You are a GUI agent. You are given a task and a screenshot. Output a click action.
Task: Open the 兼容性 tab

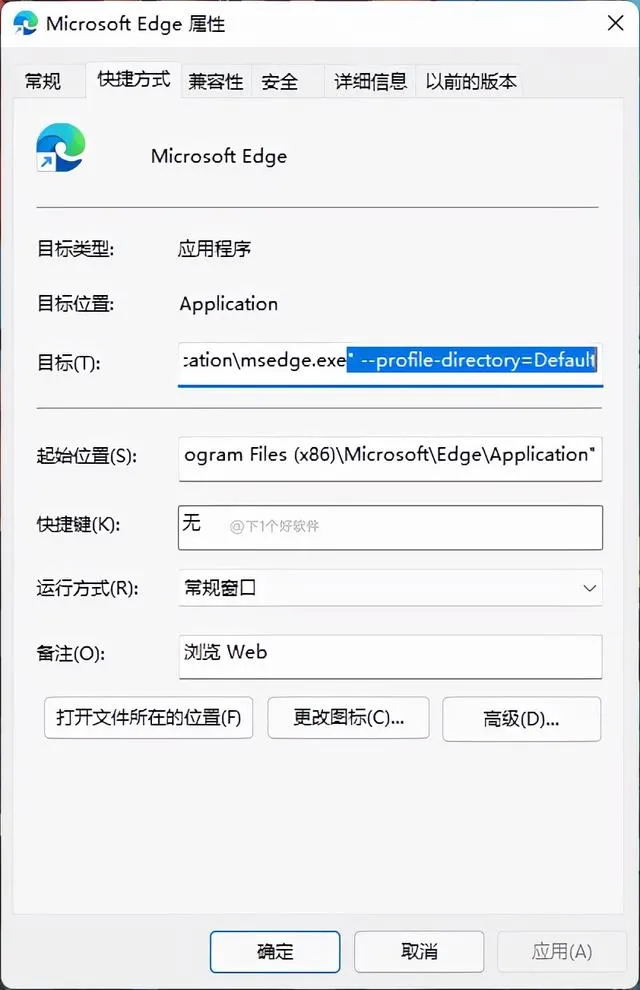(216, 81)
